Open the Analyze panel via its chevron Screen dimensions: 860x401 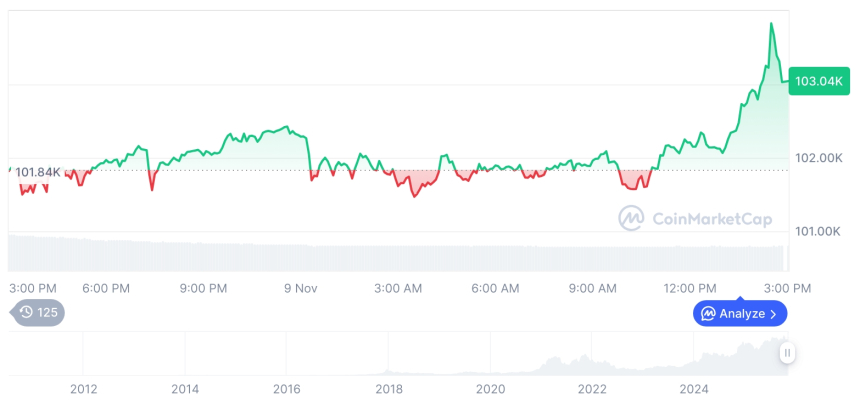774,314
